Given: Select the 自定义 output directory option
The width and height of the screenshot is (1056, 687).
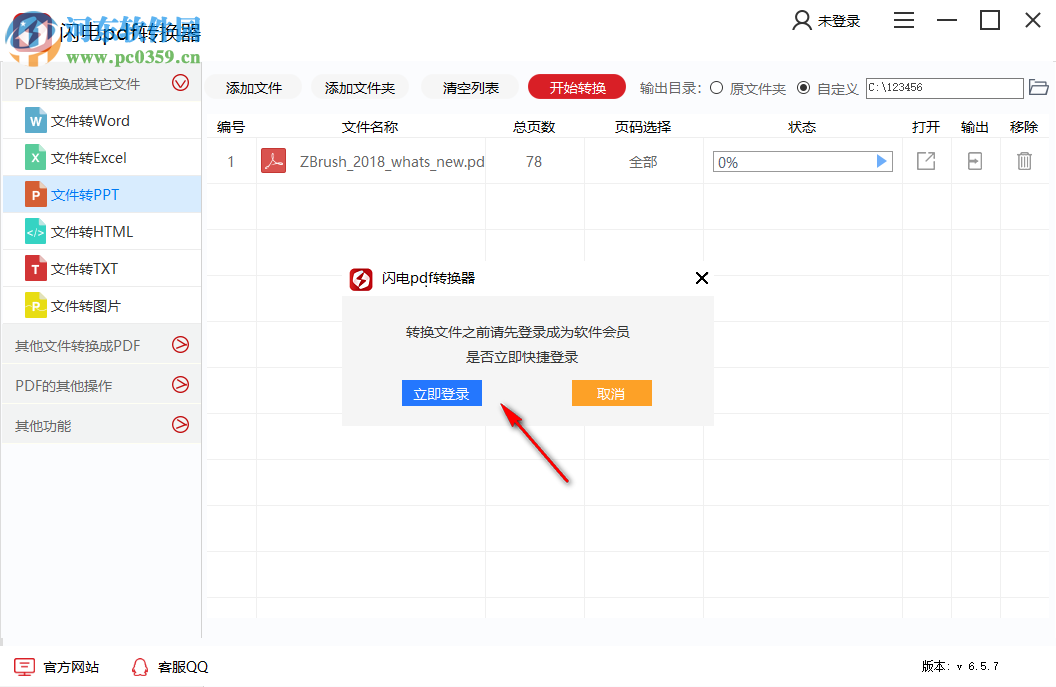Looking at the screenshot, I should (x=803, y=88).
